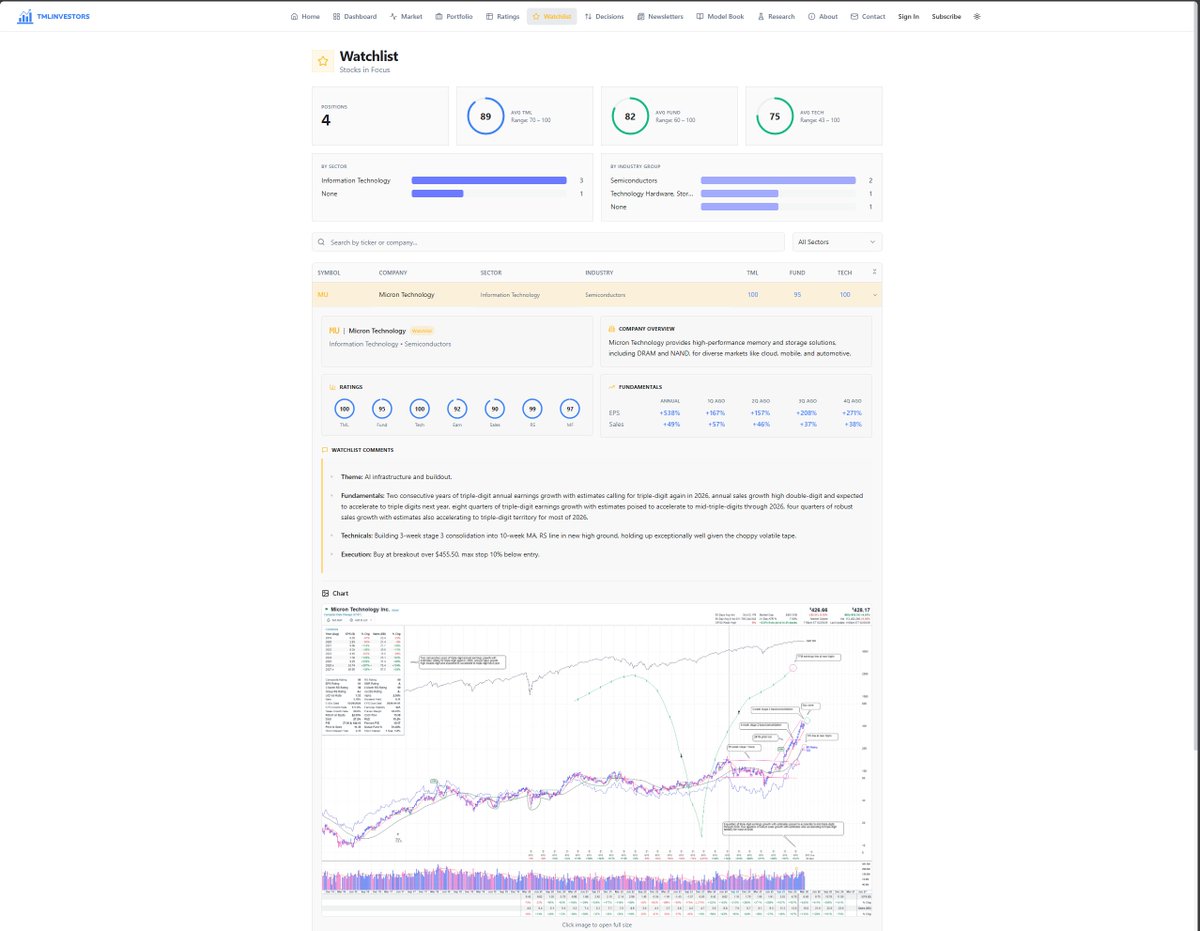Click the 'Click image to open full size' caption
Viewport: 1200px width, 931px height.
[597, 923]
